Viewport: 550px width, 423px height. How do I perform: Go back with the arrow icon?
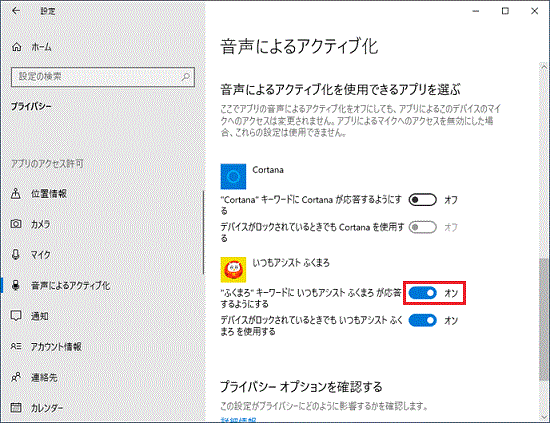16,11
